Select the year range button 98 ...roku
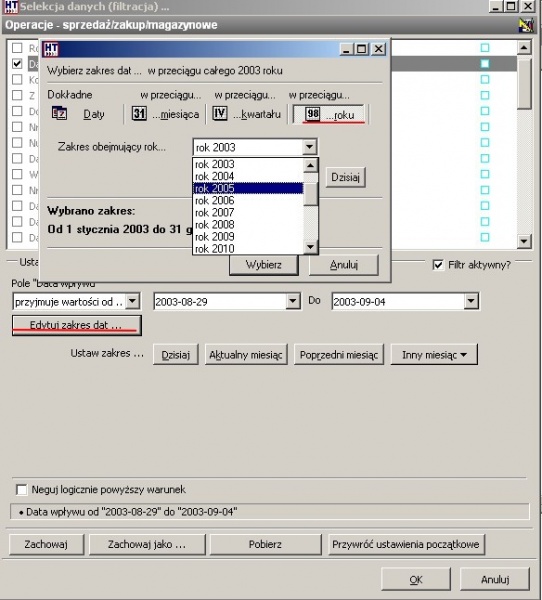This screenshot has width=542, height=600. click(329, 114)
